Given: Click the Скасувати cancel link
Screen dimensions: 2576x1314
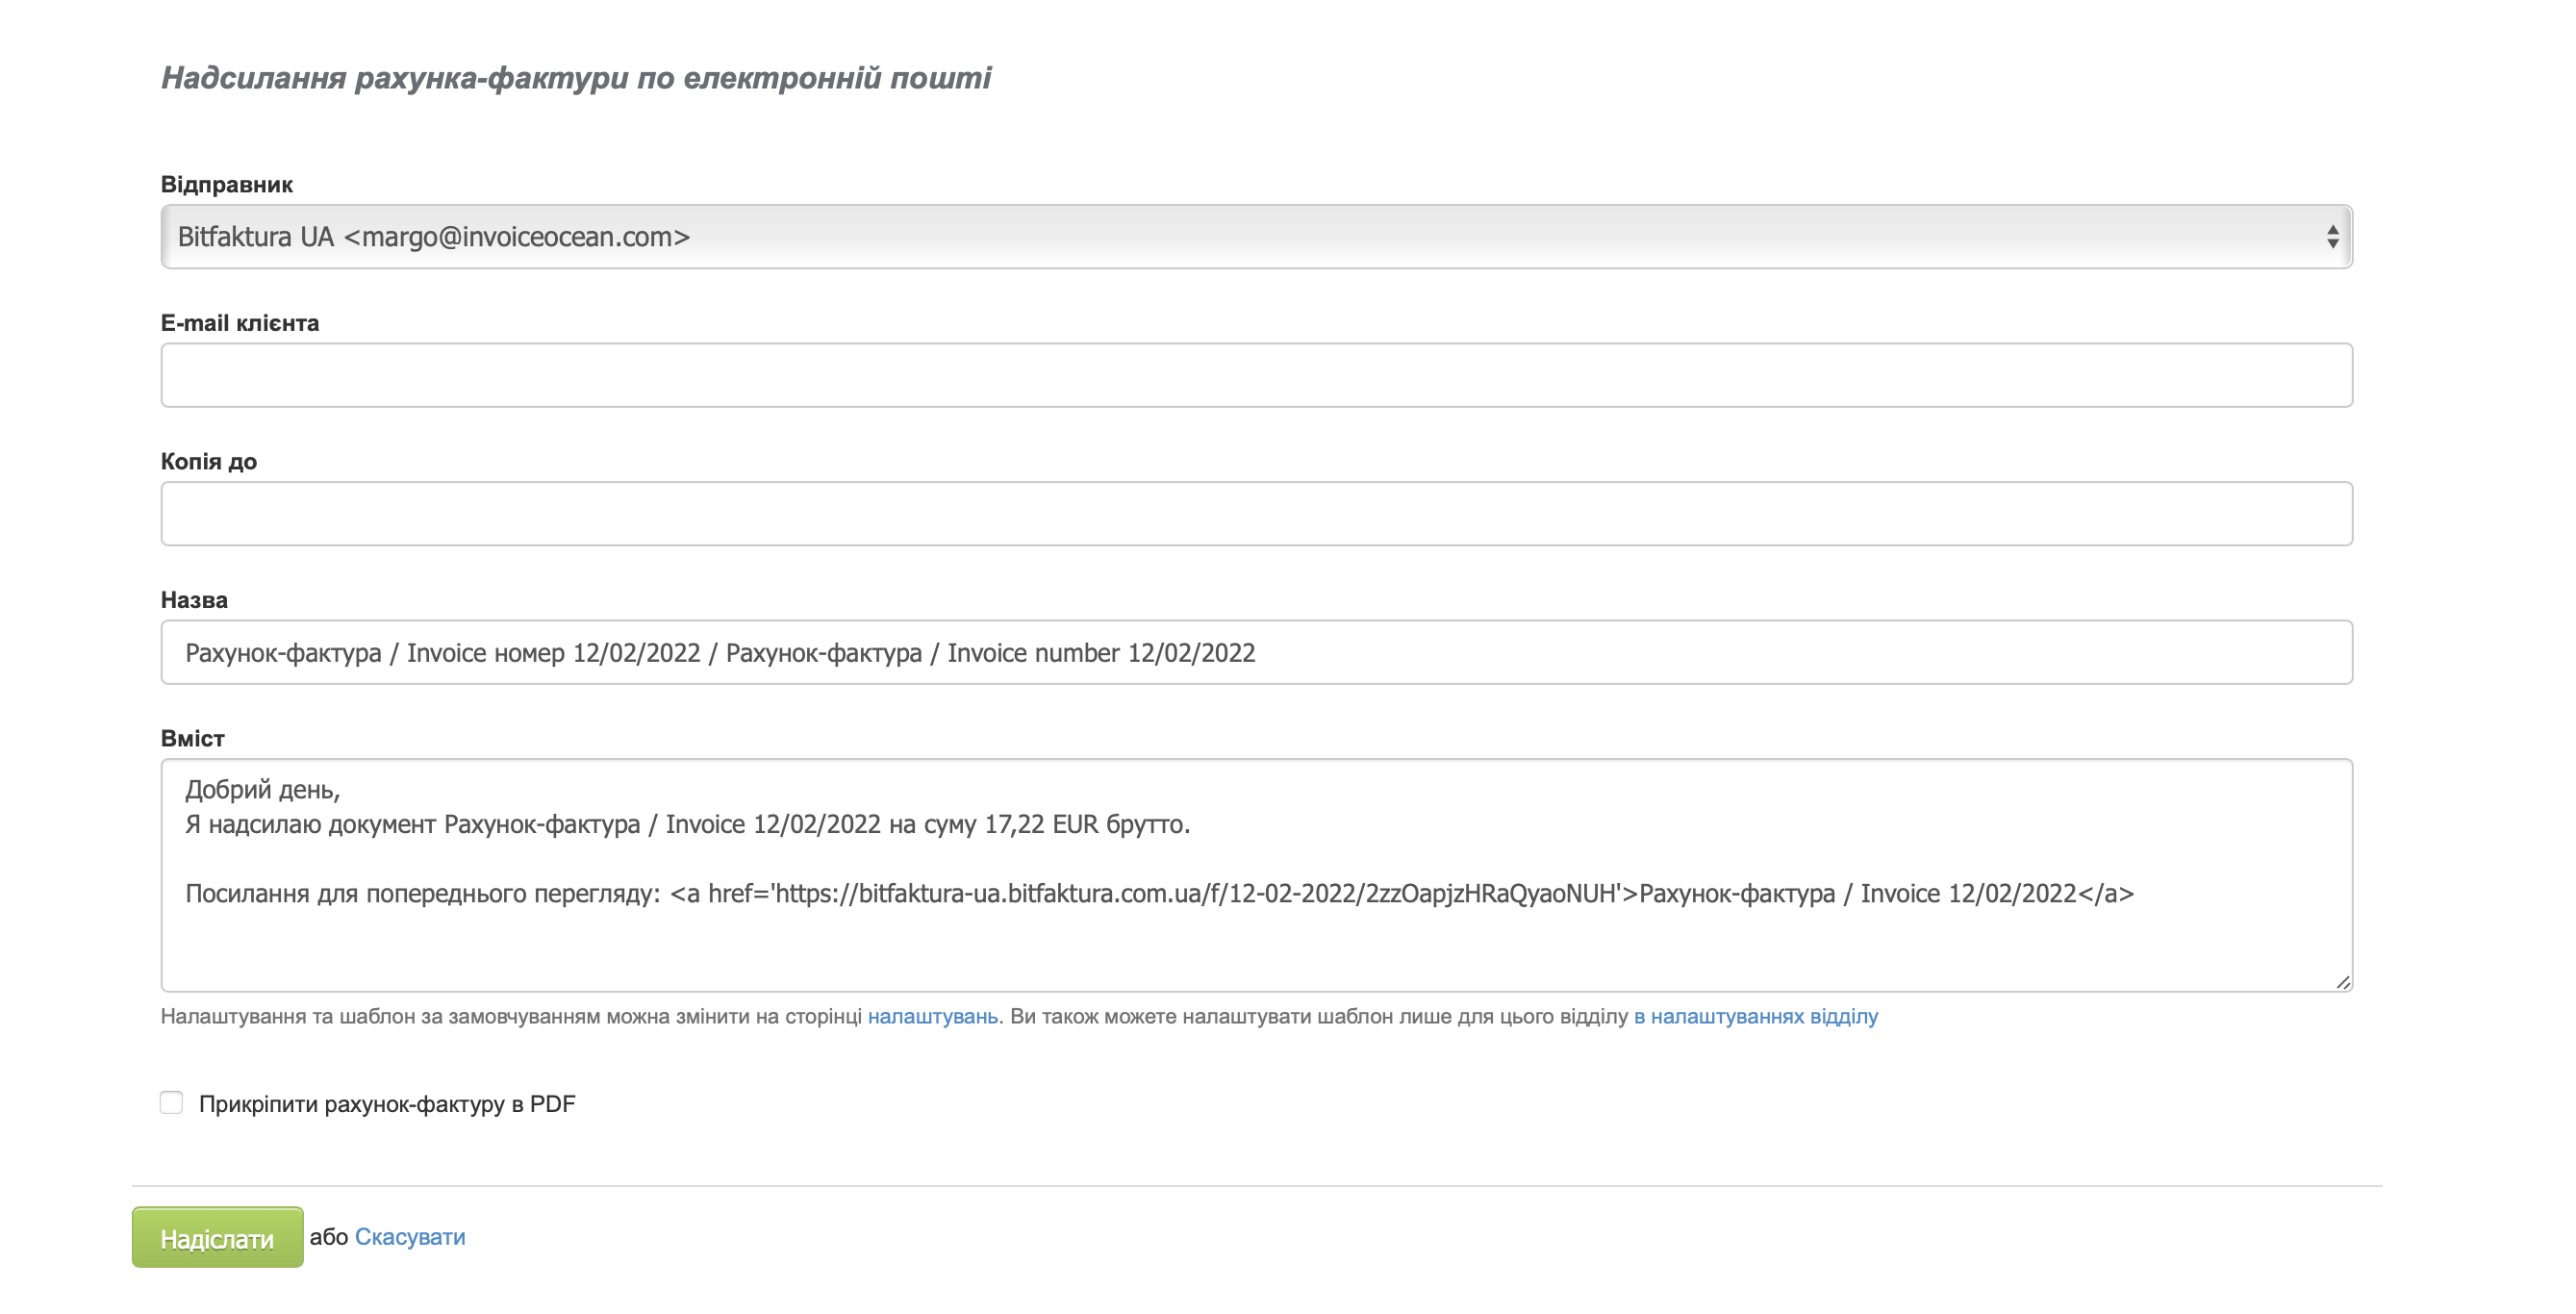Looking at the screenshot, I should pyautogui.click(x=410, y=1237).
